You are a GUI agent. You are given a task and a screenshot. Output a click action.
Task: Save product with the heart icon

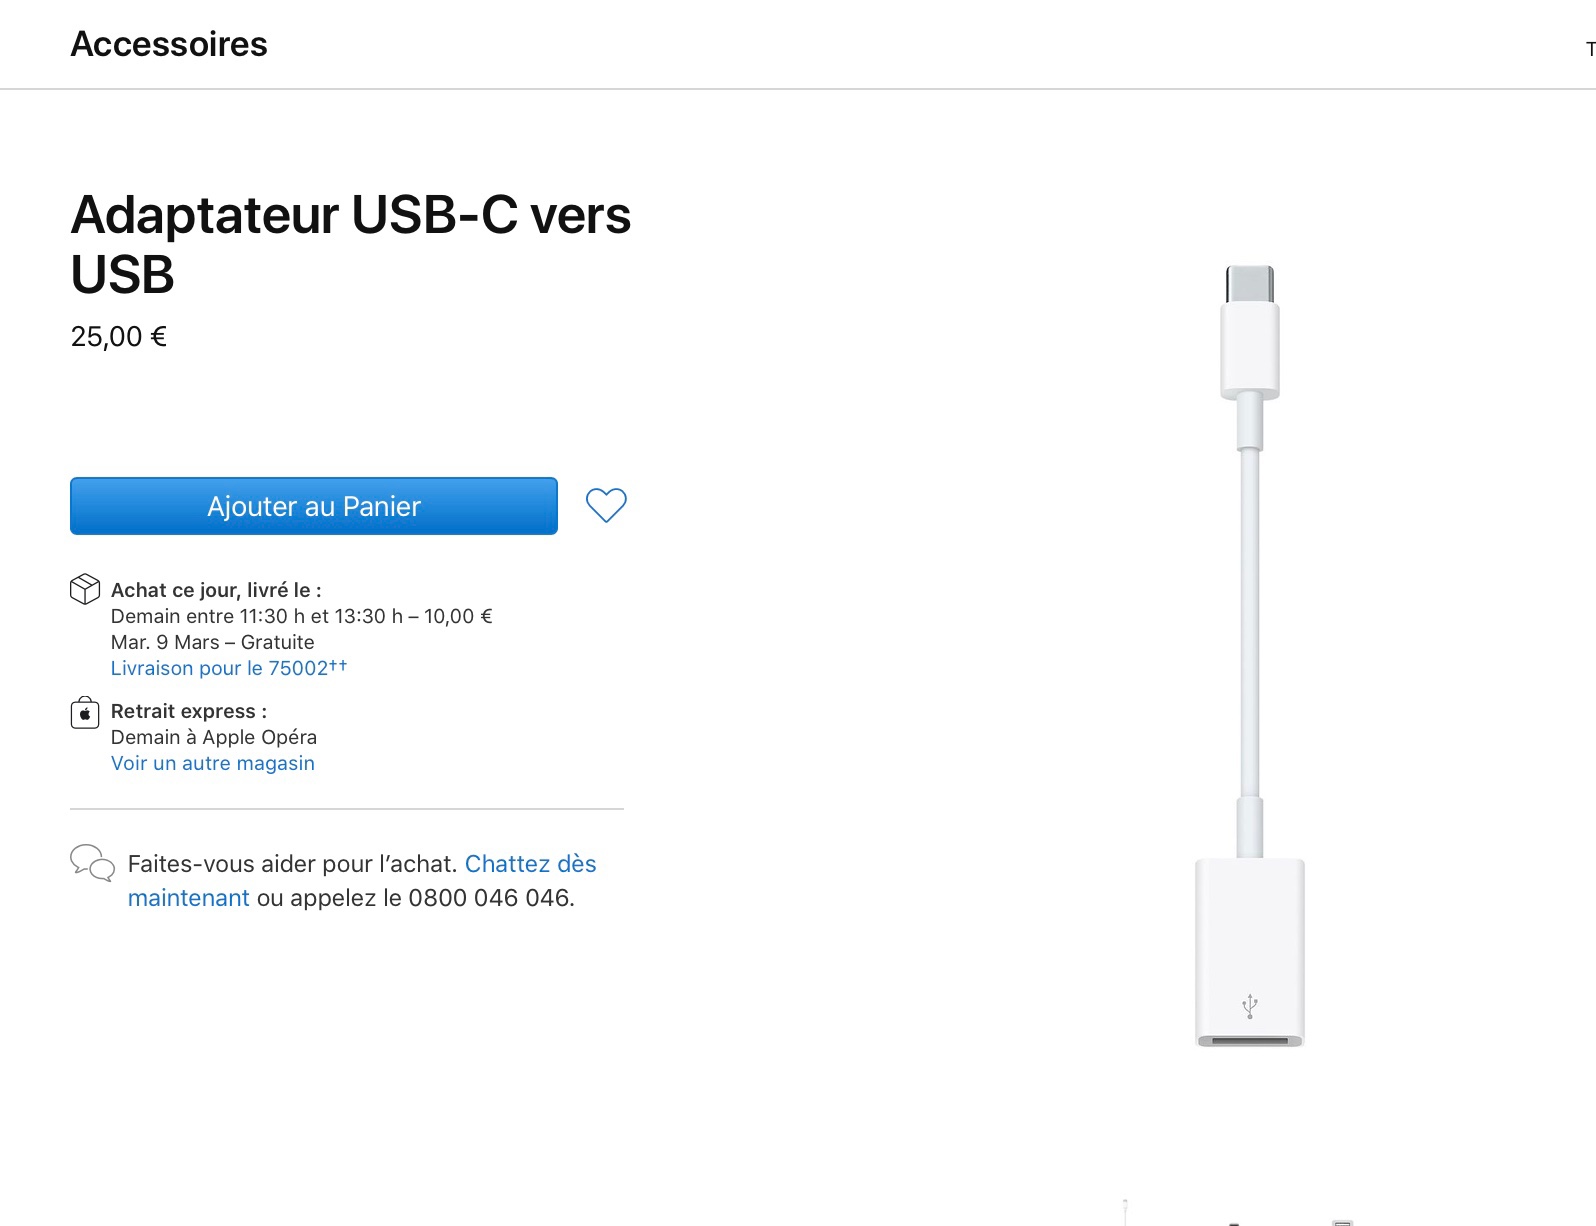coord(606,505)
